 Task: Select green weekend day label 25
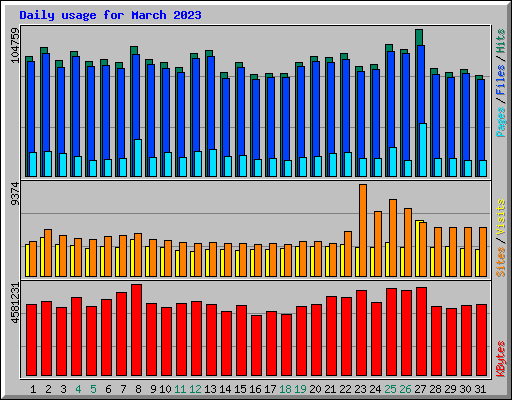390,389
